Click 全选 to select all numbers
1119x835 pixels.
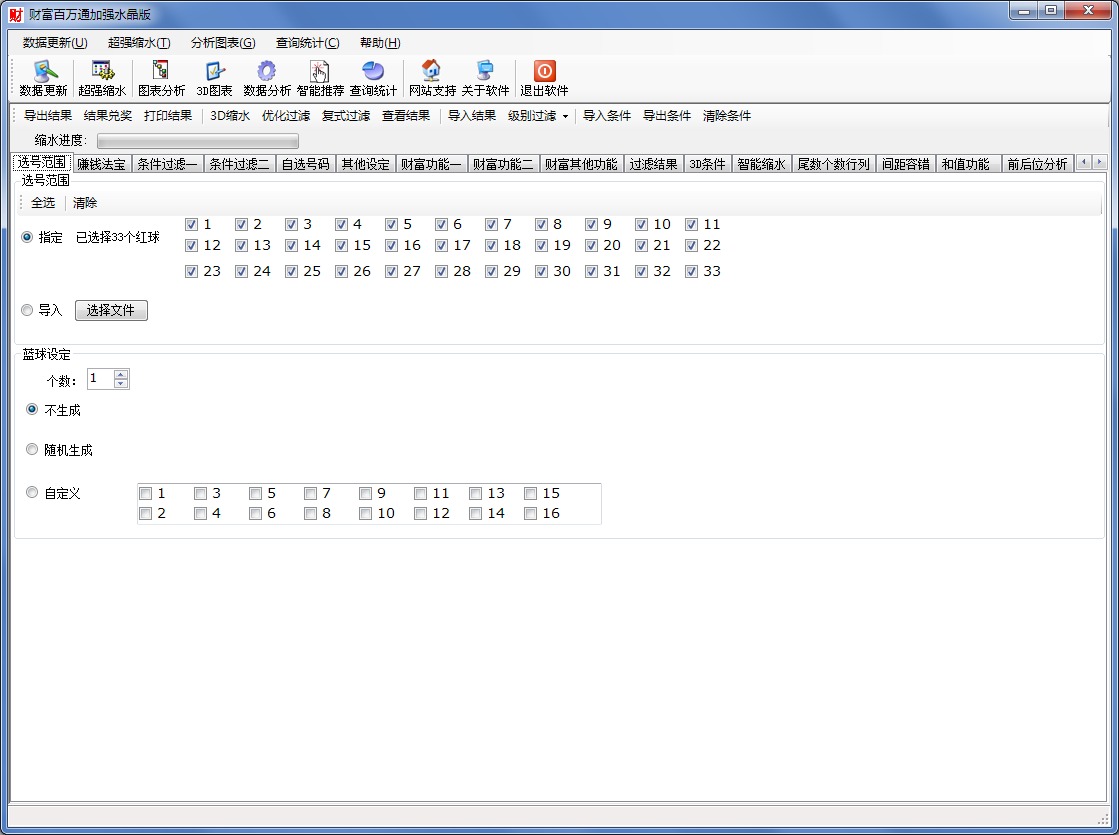43,203
